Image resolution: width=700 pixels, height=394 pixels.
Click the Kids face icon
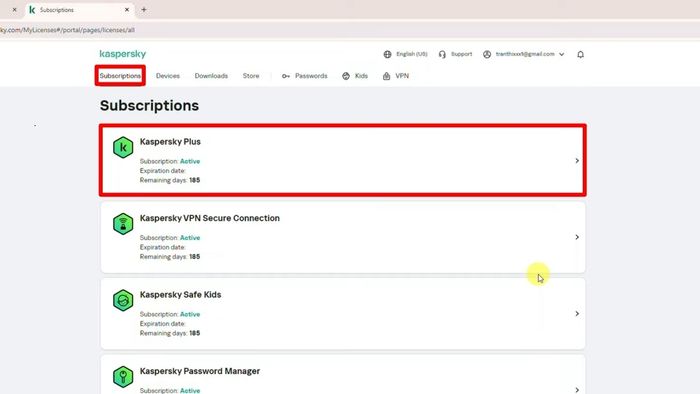[346, 76]
